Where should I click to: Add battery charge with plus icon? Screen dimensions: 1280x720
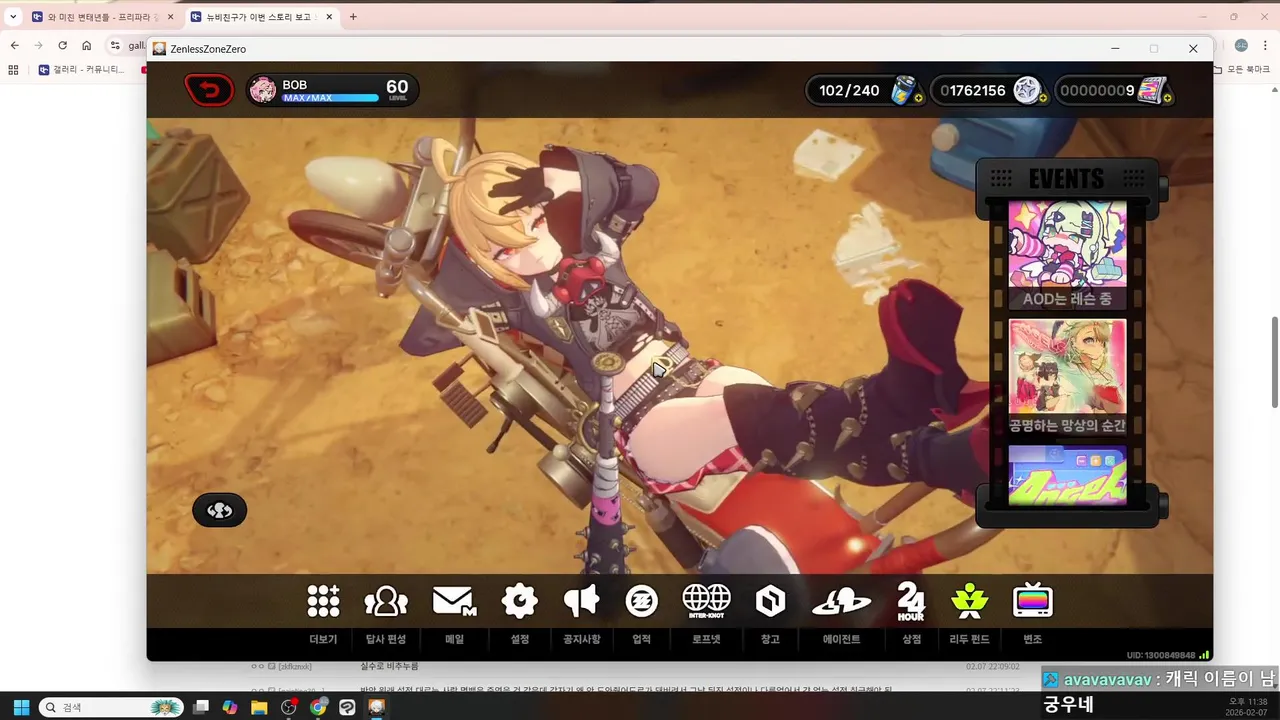(918, 98)
